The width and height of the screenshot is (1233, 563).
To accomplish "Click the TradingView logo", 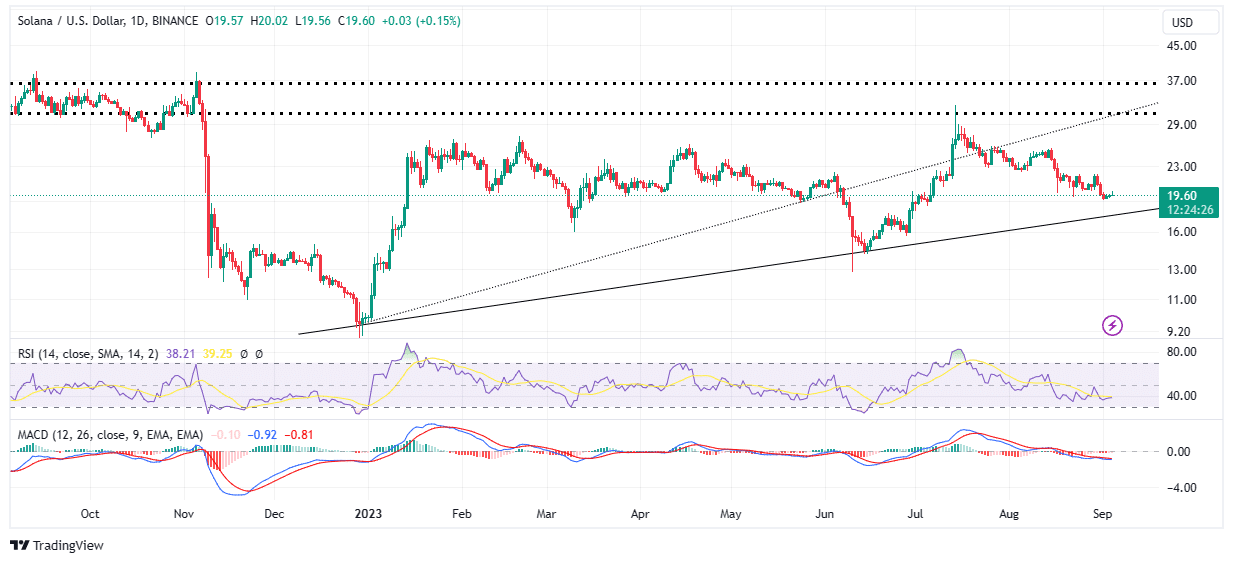I will (19, 545).
